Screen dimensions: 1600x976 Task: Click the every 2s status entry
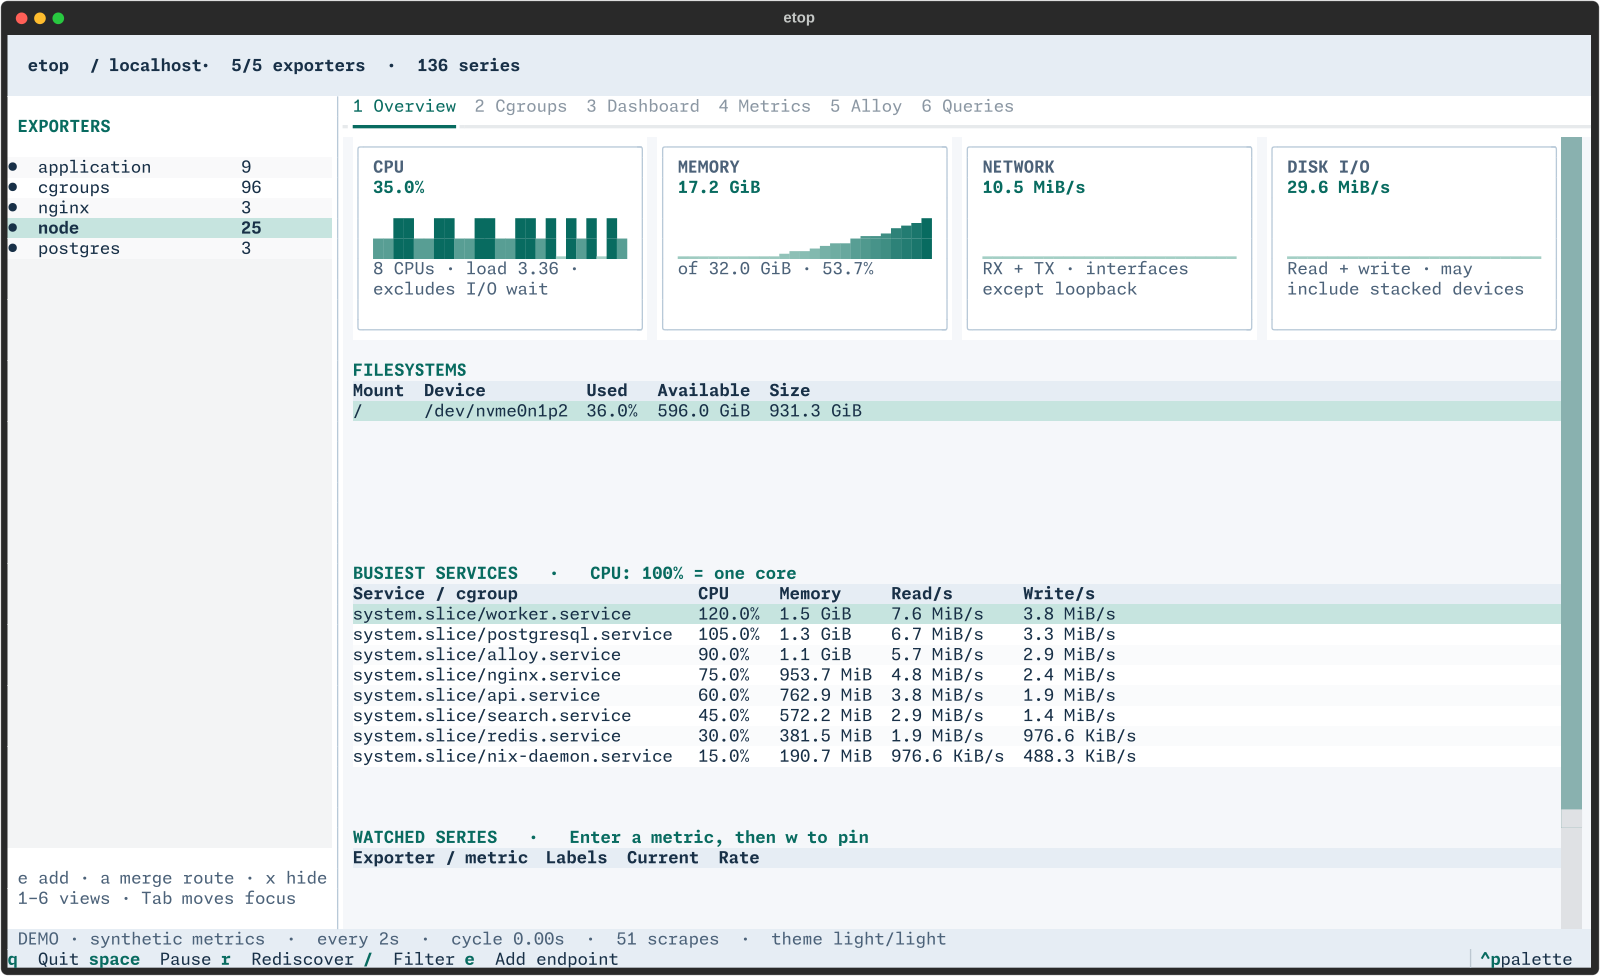[x=357, y=939]
